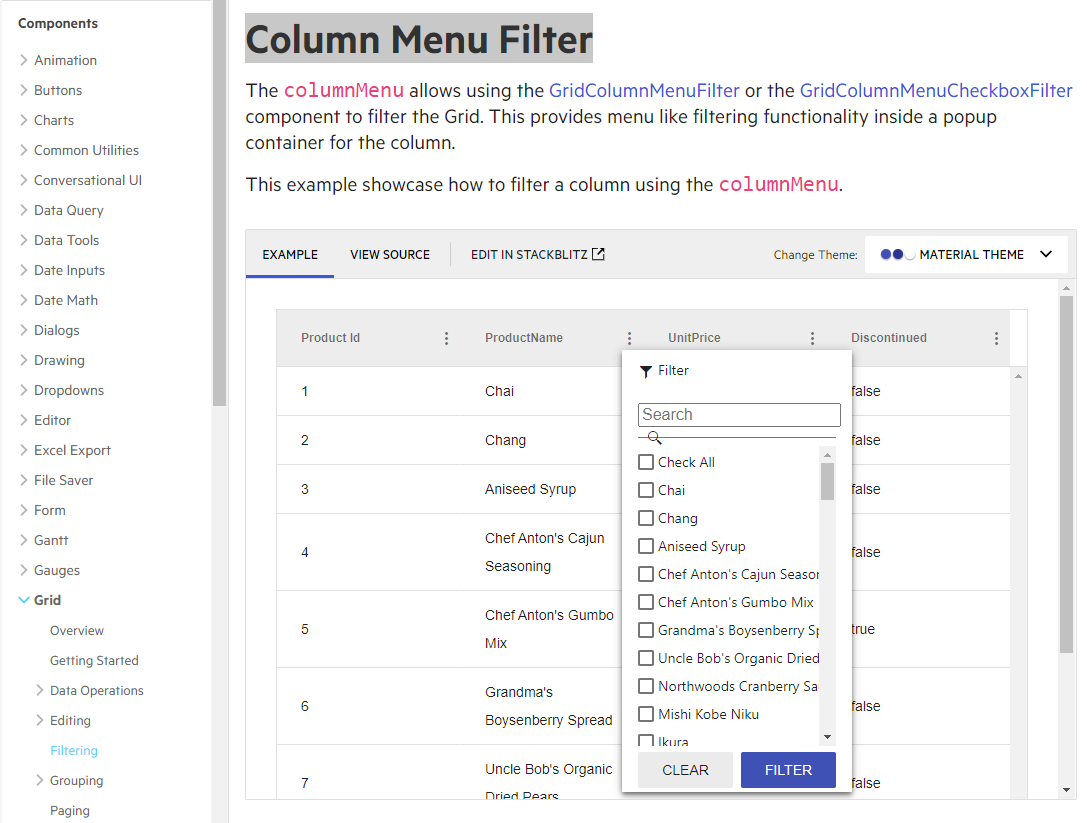The width and height of the screenshot is (1087, 823).
Task: Select the EXAMPLE tab
Action: click(289, 254)
